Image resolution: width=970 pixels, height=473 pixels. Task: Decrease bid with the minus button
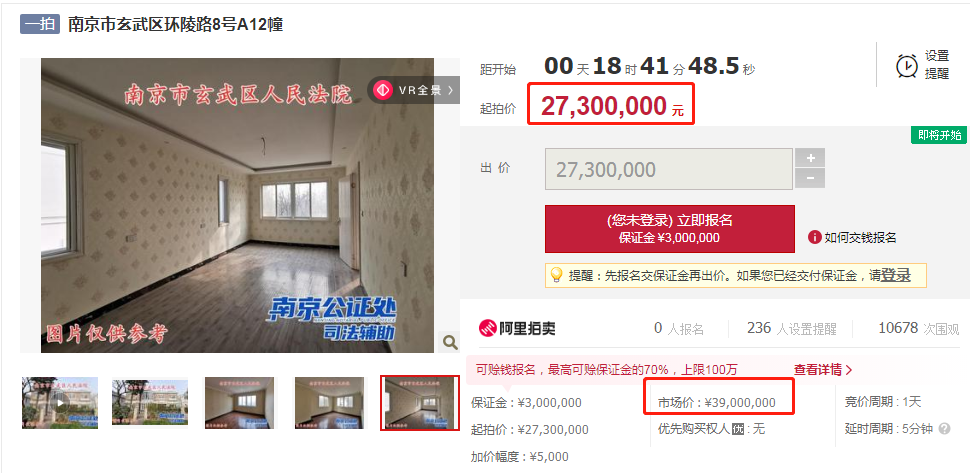810,179
